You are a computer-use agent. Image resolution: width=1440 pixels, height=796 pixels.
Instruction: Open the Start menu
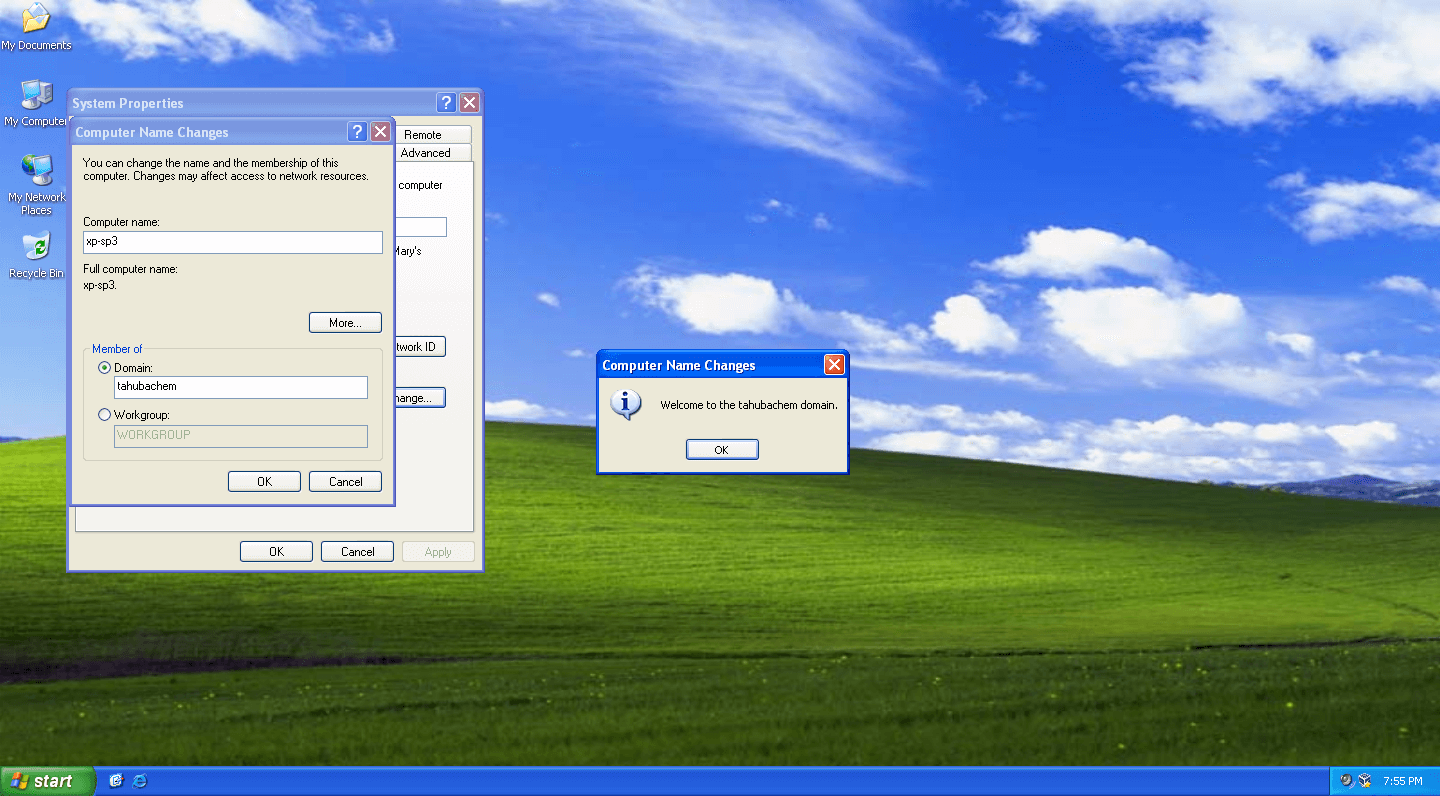pos(47,781)
